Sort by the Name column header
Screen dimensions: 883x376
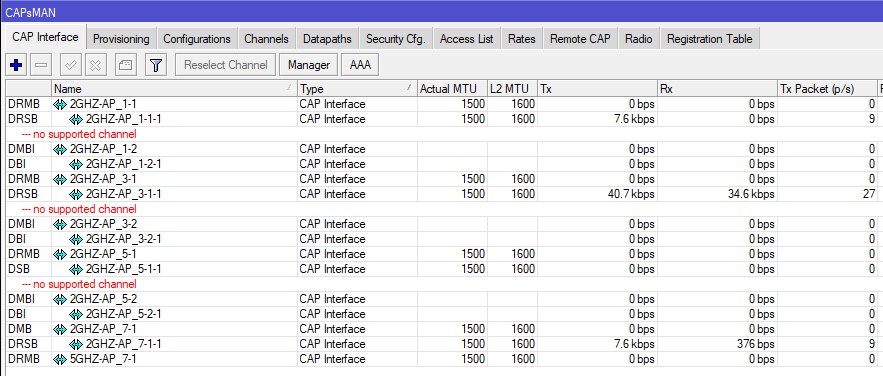pyautogui.click(x=174, y=89)
